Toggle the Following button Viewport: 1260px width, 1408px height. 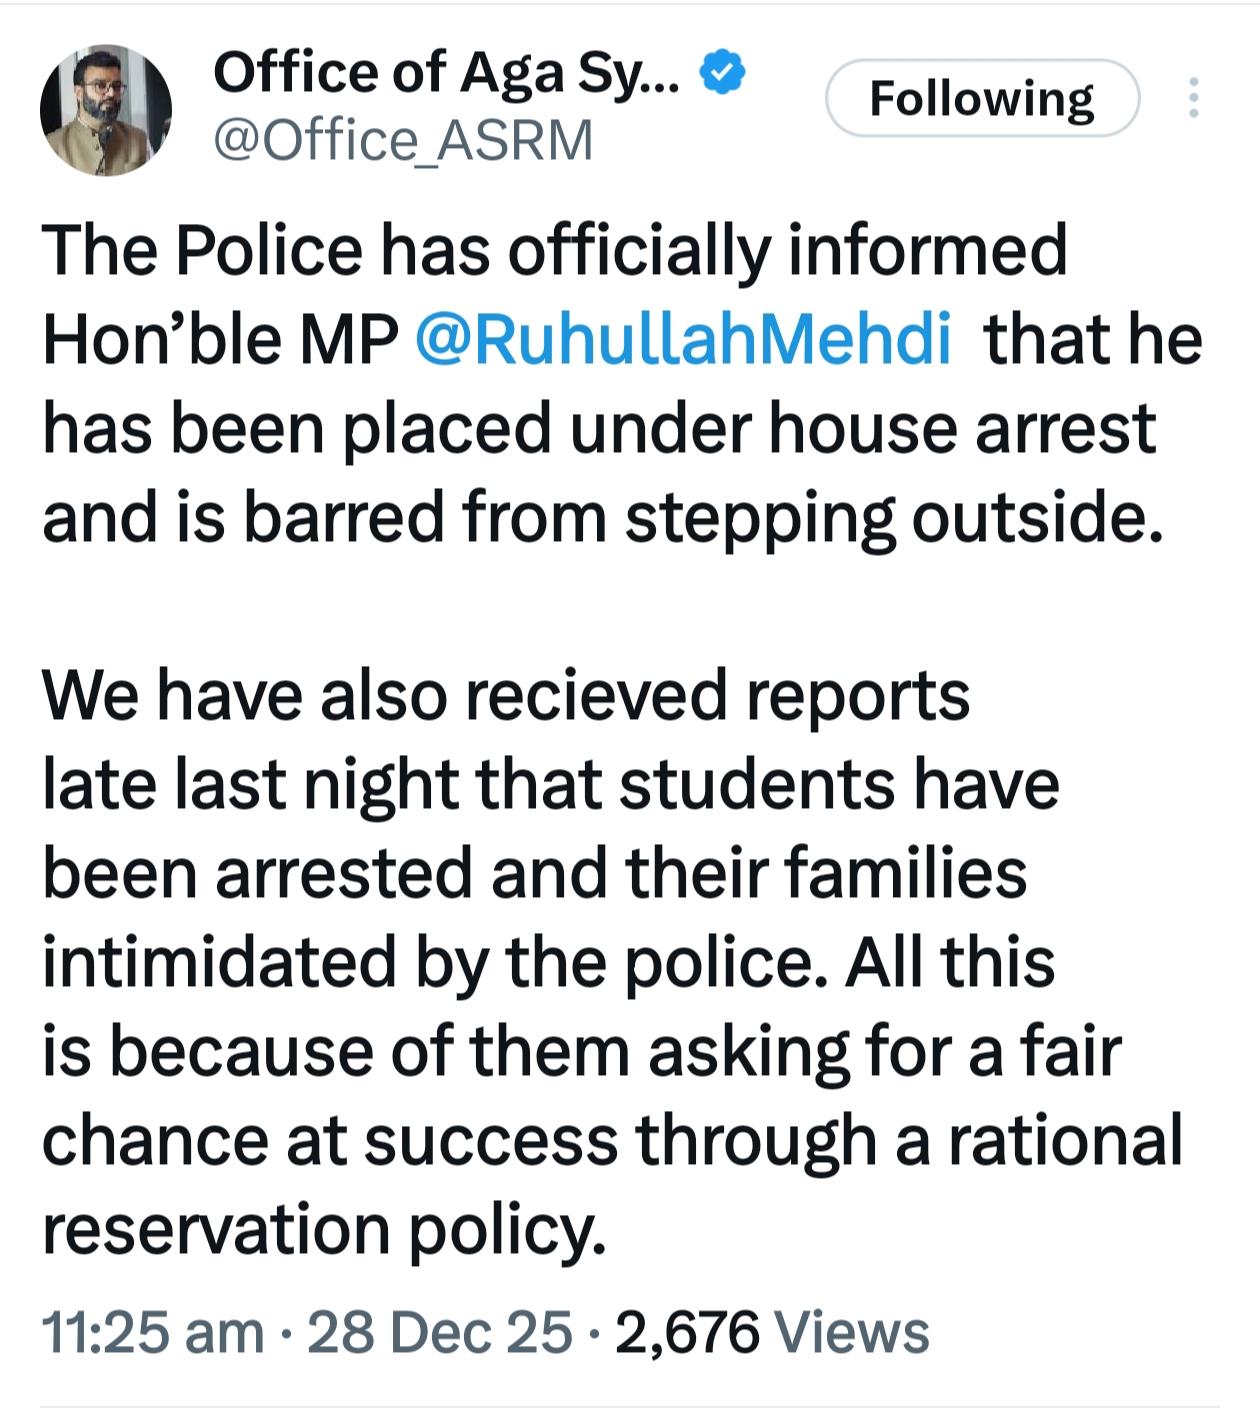coord(982,98)
